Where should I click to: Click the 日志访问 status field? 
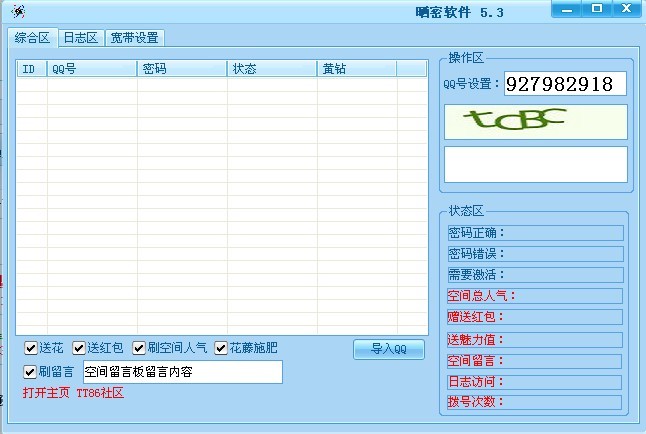534,382
